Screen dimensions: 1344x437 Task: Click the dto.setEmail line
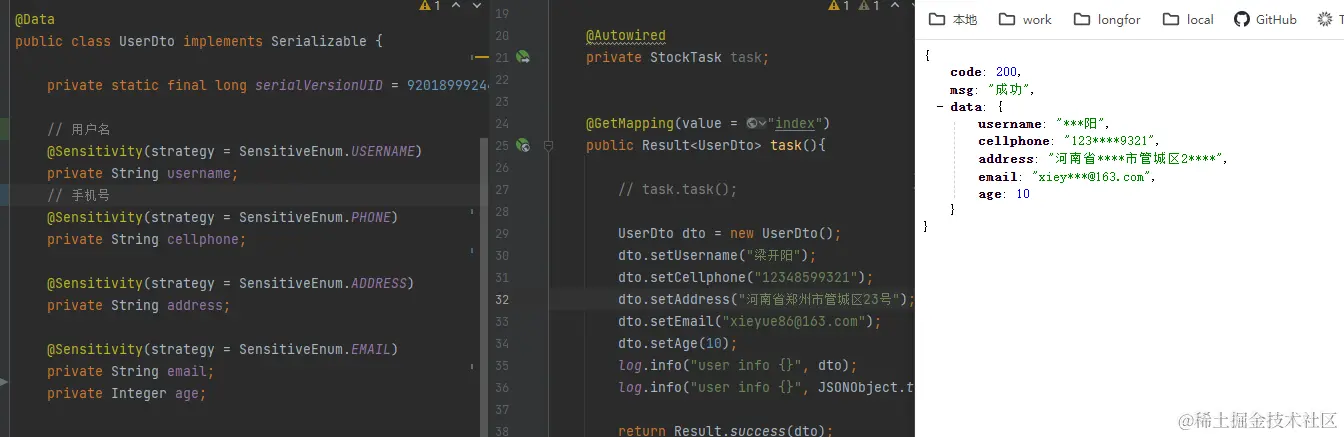[750, 321]
